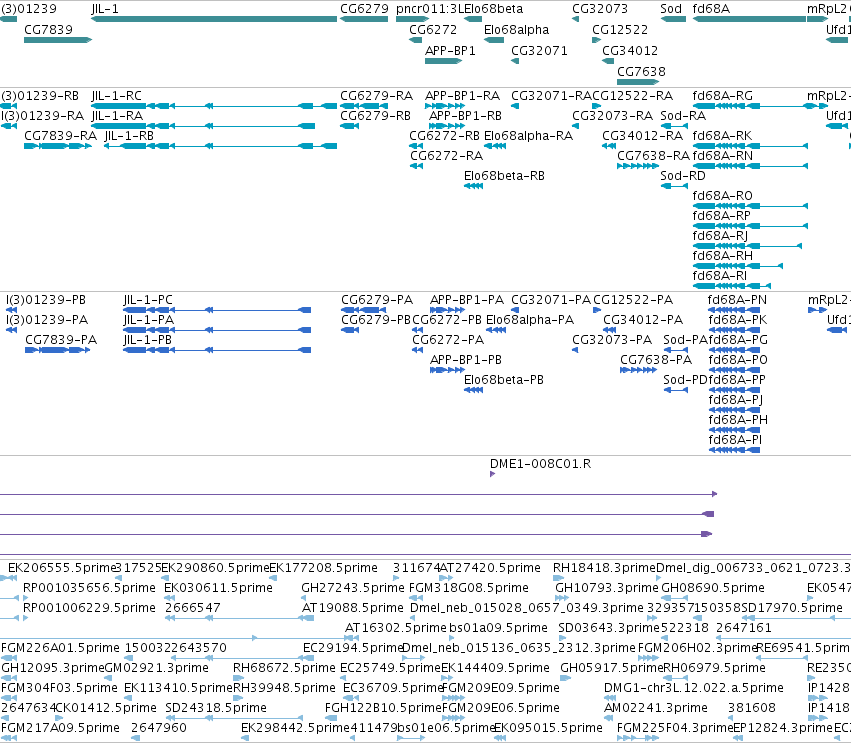Select protein CG34012-PA
This screenshot has width=851, height=743.
coord(643,320)
